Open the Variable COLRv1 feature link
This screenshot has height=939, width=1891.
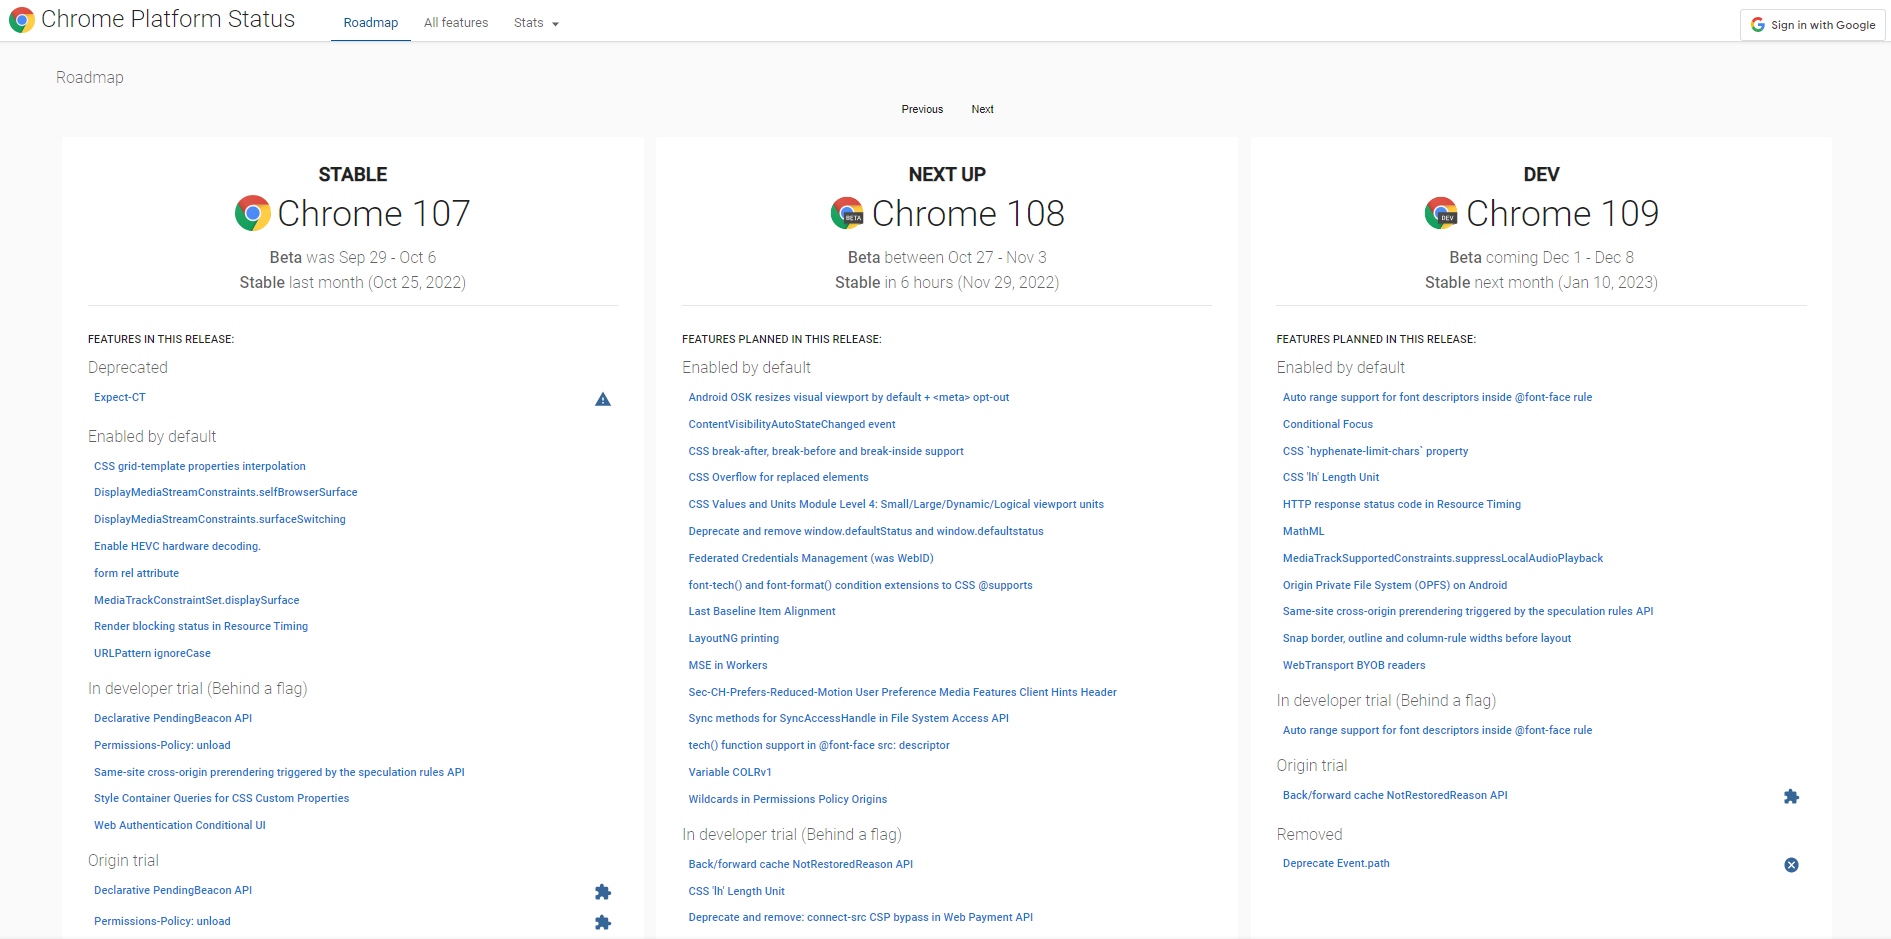click(x=730, y=772)
